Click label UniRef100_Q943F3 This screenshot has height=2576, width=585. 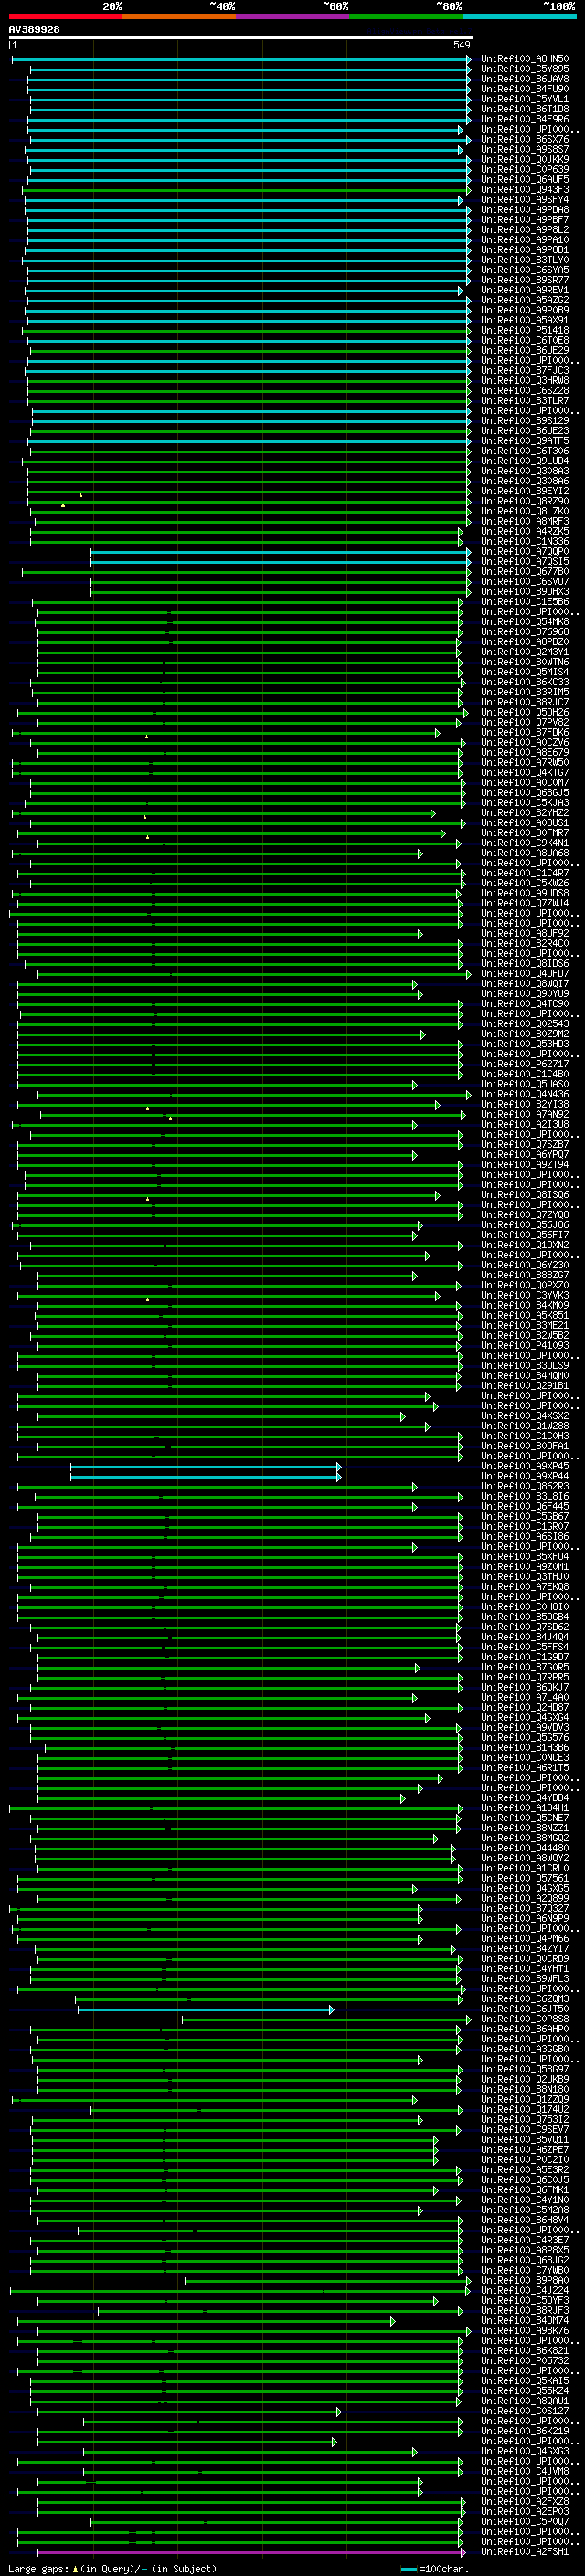[525, 190]
